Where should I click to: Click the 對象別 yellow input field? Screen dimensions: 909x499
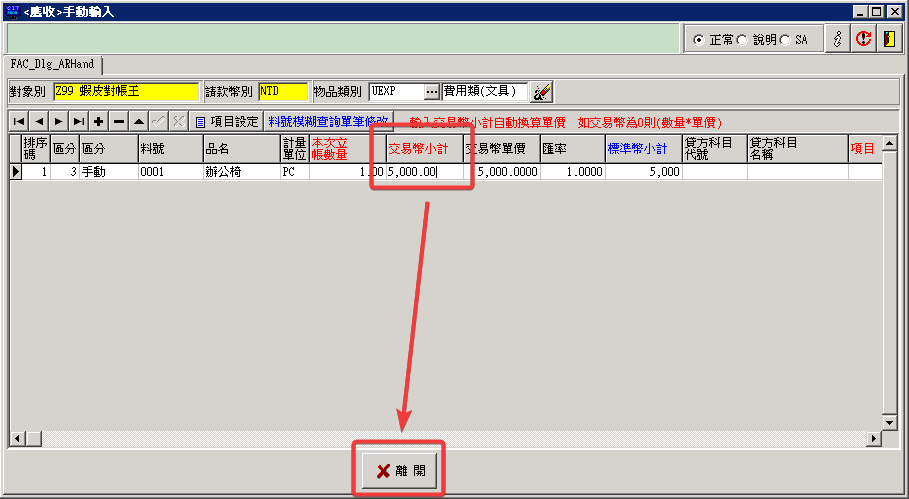tap(126, 91)
